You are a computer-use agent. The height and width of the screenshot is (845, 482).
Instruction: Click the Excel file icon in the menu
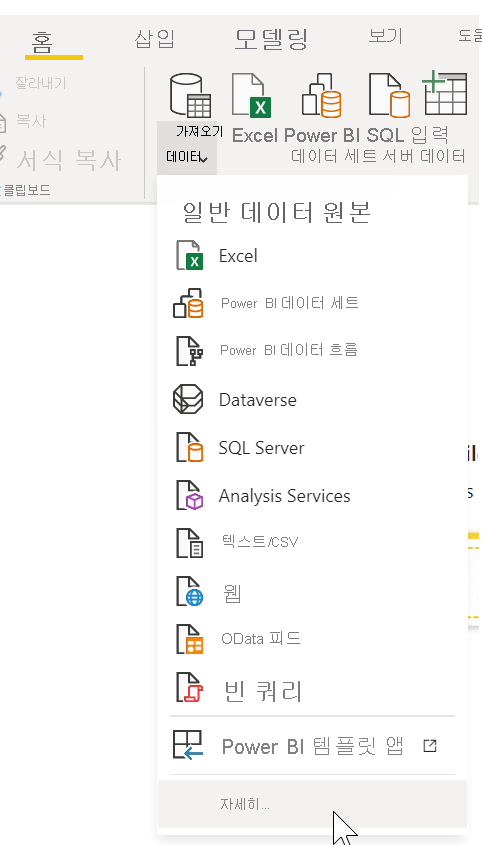(x=189, y=255)
